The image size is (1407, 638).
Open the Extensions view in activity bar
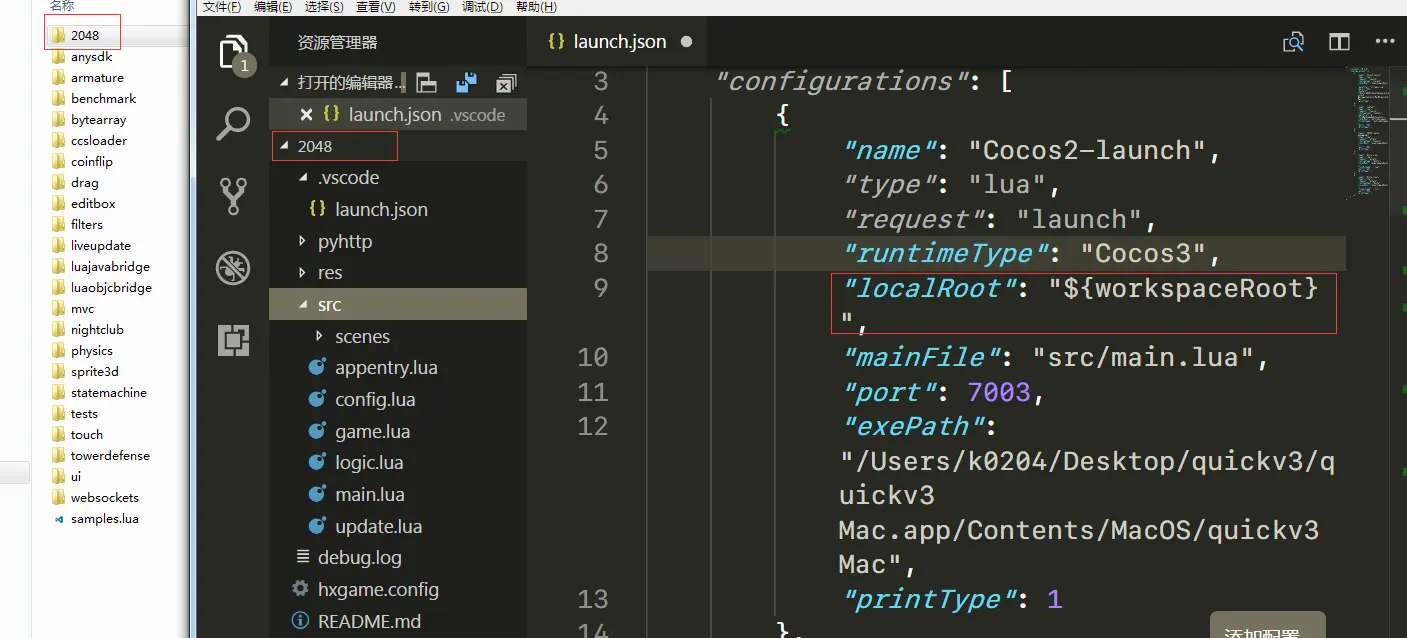(233, 340)
